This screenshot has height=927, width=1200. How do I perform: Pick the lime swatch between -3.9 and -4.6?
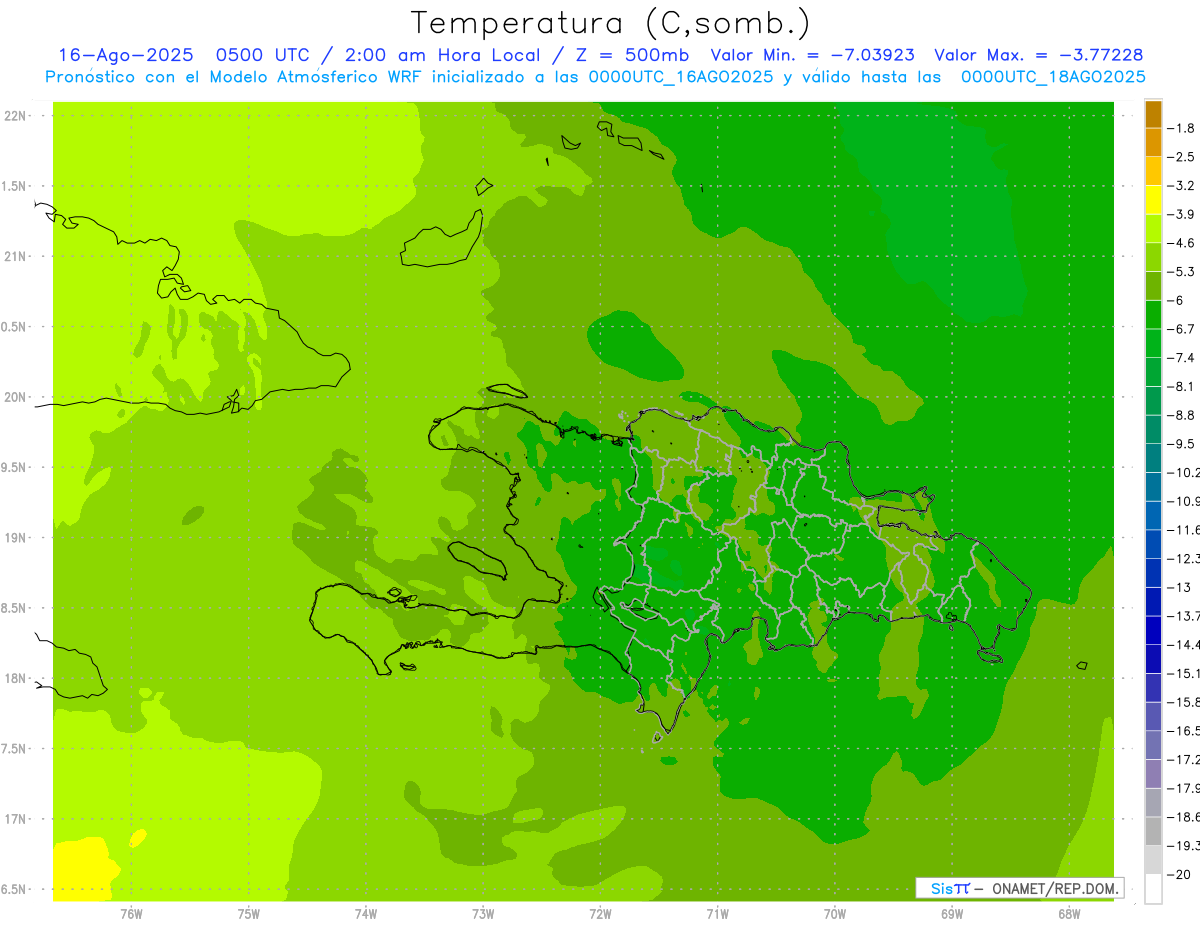pos(1153,228)
